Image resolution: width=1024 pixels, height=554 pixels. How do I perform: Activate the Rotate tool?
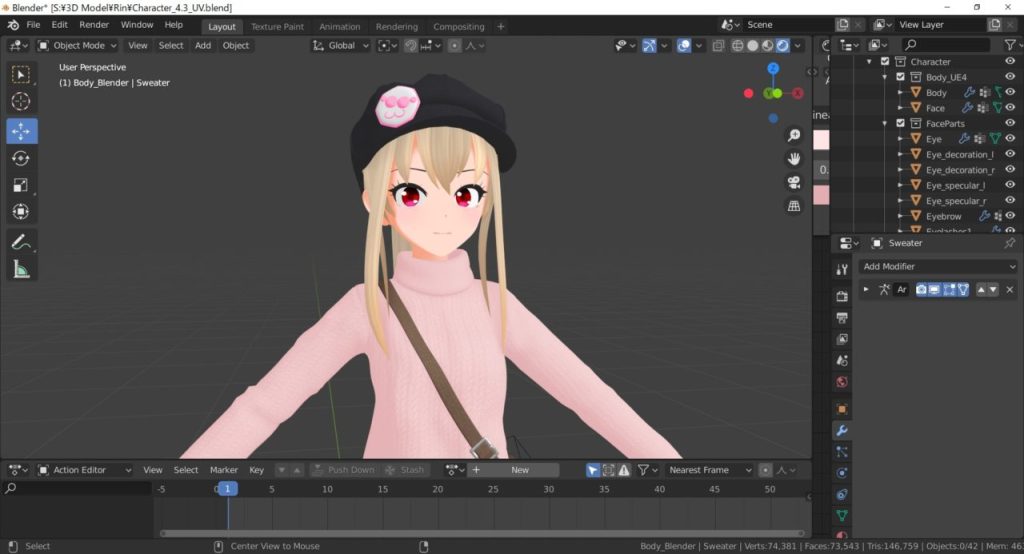(21, 158)
